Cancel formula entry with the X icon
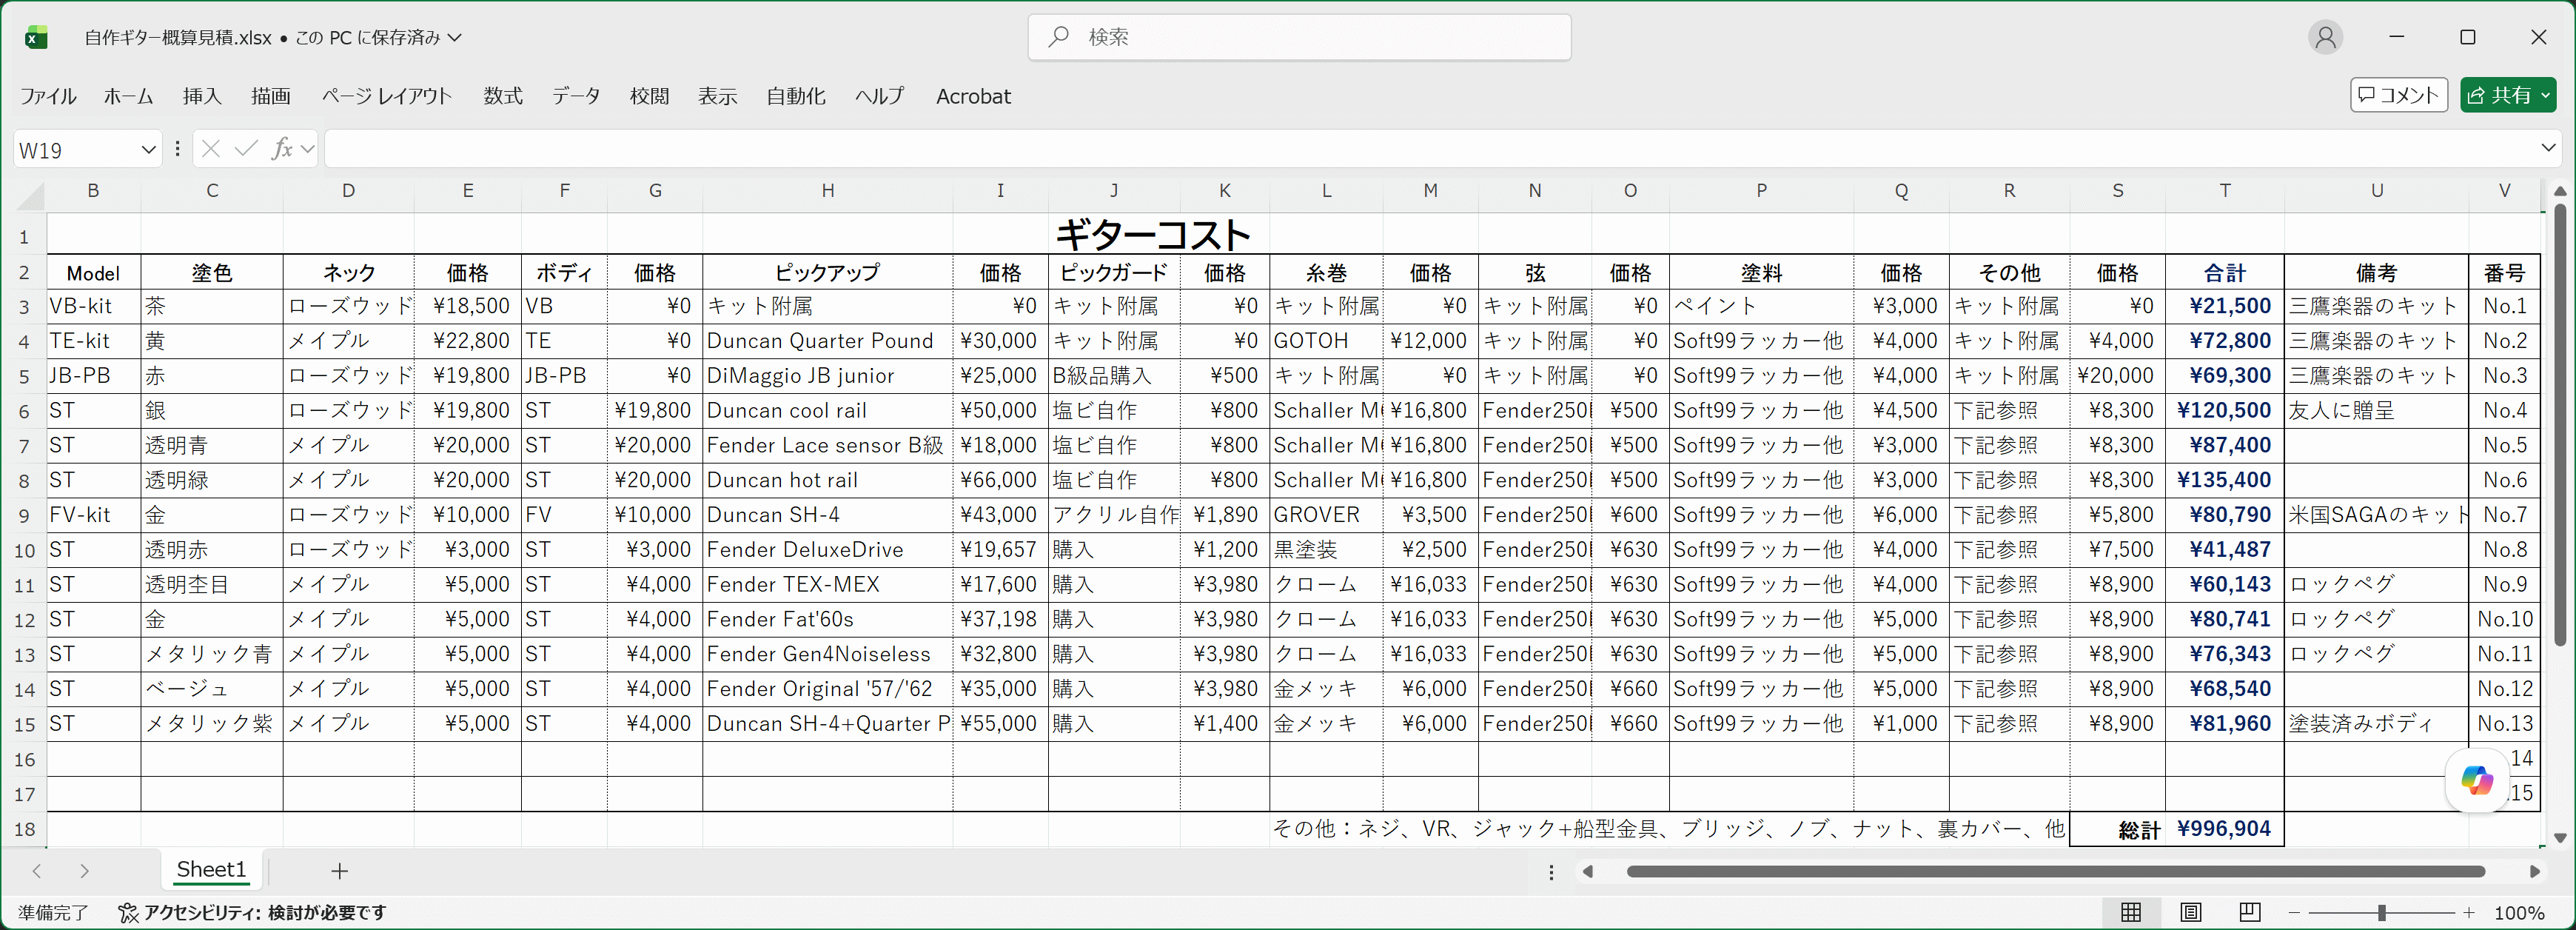2576x930 pixels. click(210, 149)
